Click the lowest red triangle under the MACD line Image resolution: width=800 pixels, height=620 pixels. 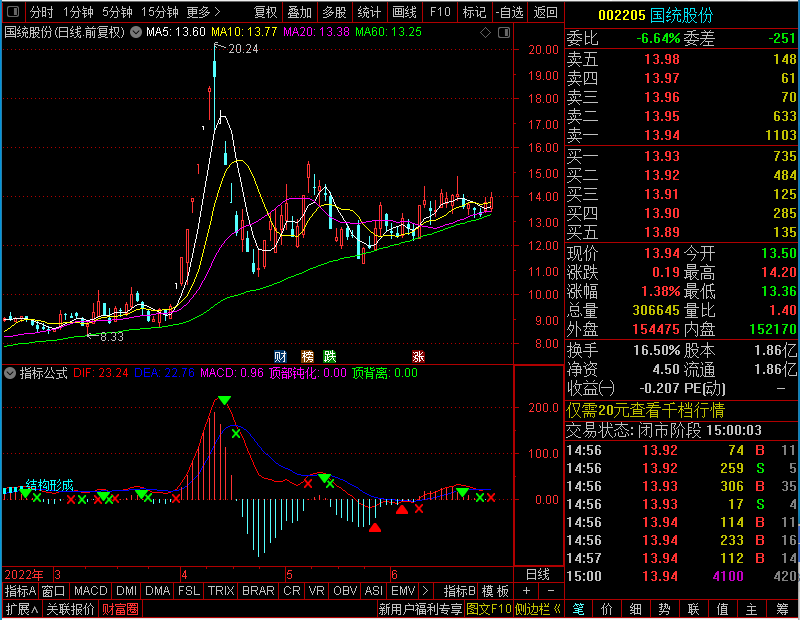click(x=375, y=528)
